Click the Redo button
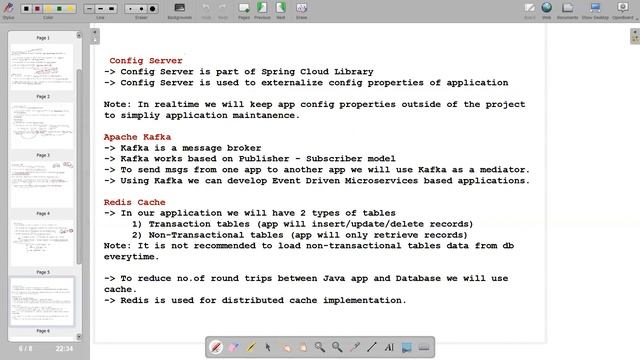 (x=223, y=11)
